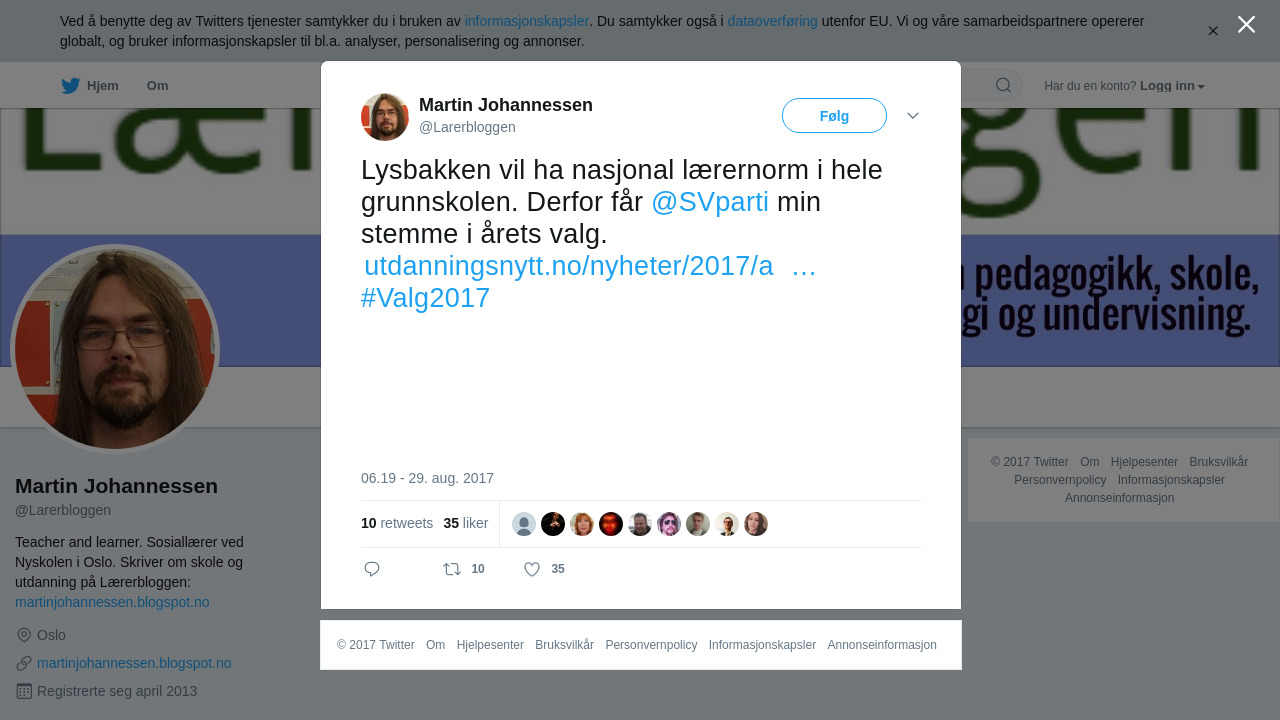Close the tweet overlay with large X

[1246, 24]
